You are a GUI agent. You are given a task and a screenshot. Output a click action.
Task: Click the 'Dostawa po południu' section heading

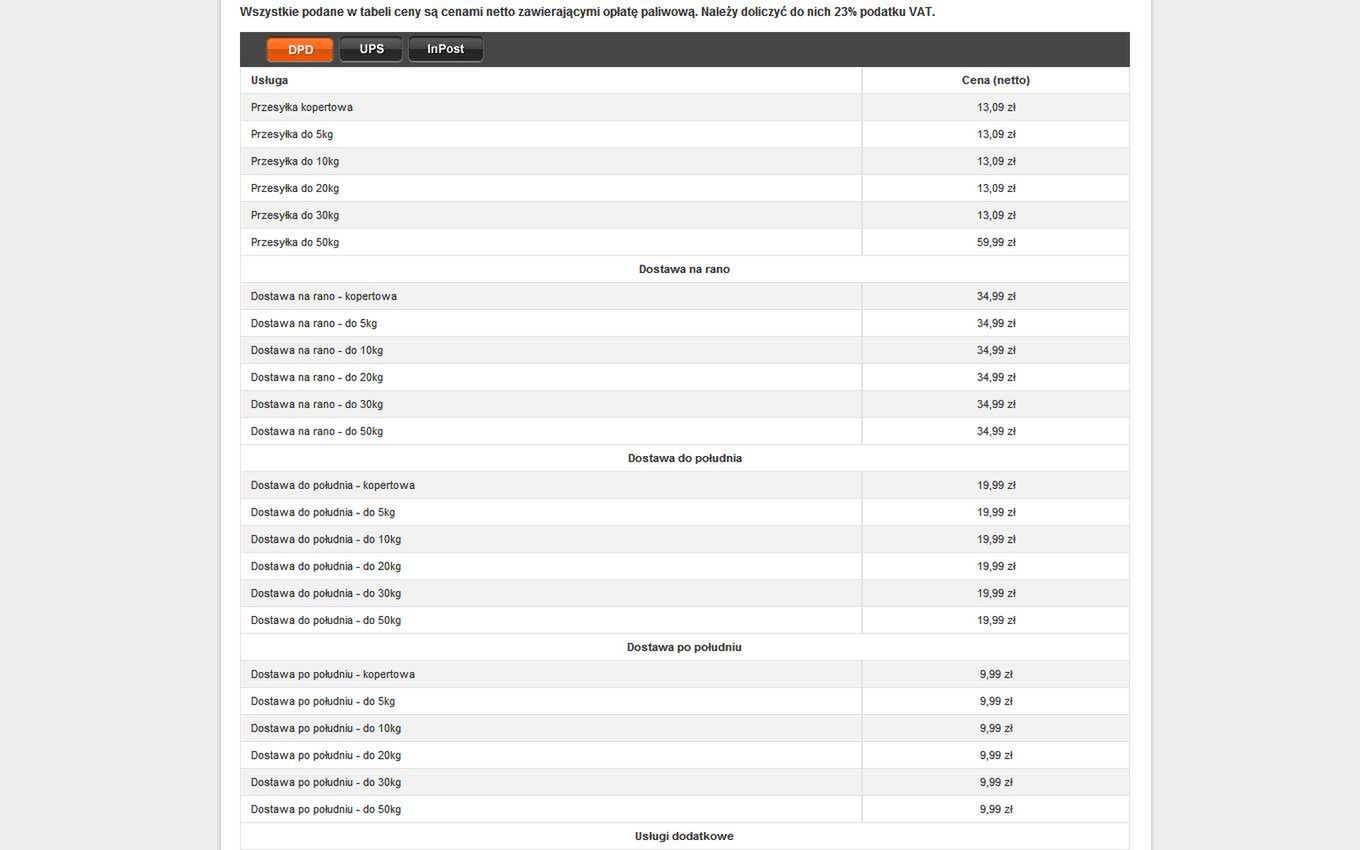point(685,647)
